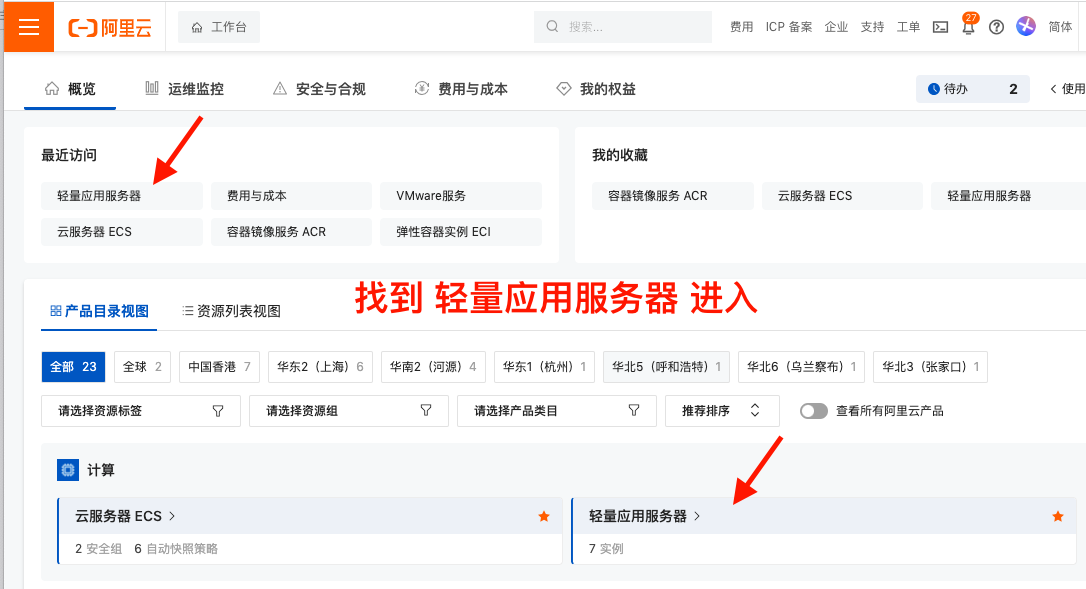This screenshot has width=1086, height=589.
Task: Click the Alibaba Cloud logo
Action: point(110,28)
